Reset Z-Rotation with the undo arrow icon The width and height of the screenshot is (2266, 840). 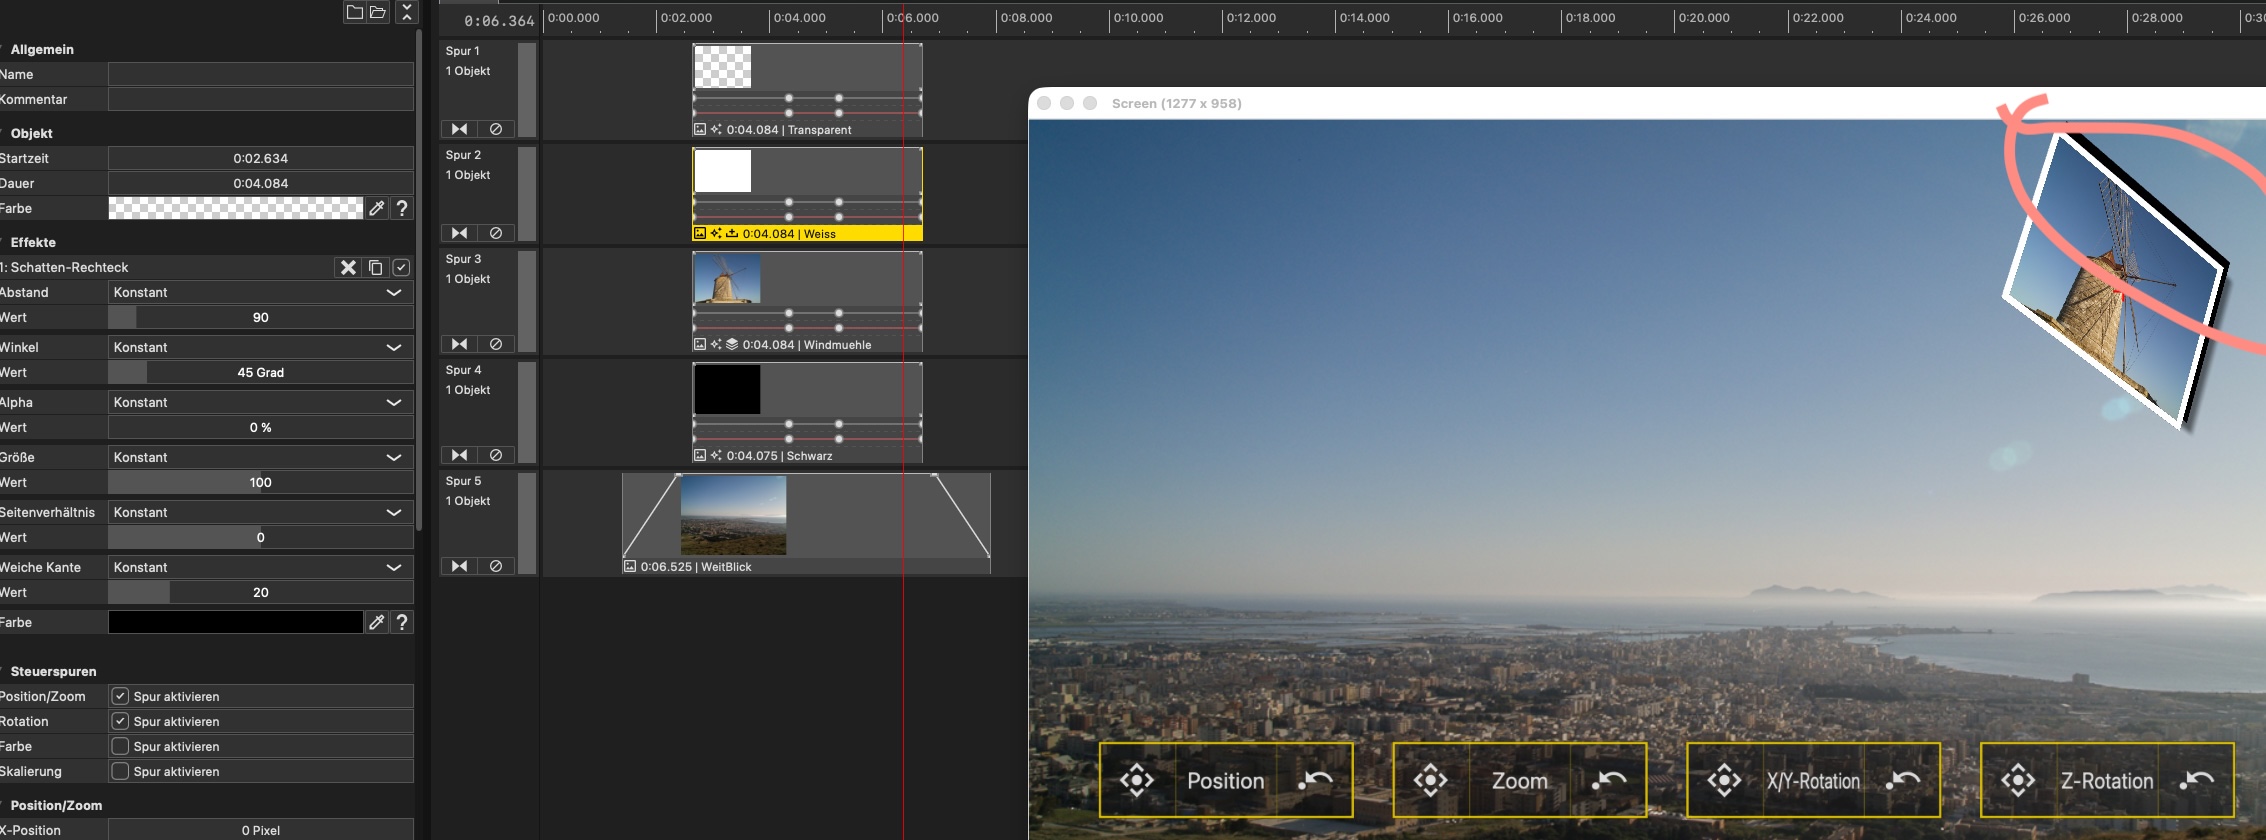[2196, 780]
